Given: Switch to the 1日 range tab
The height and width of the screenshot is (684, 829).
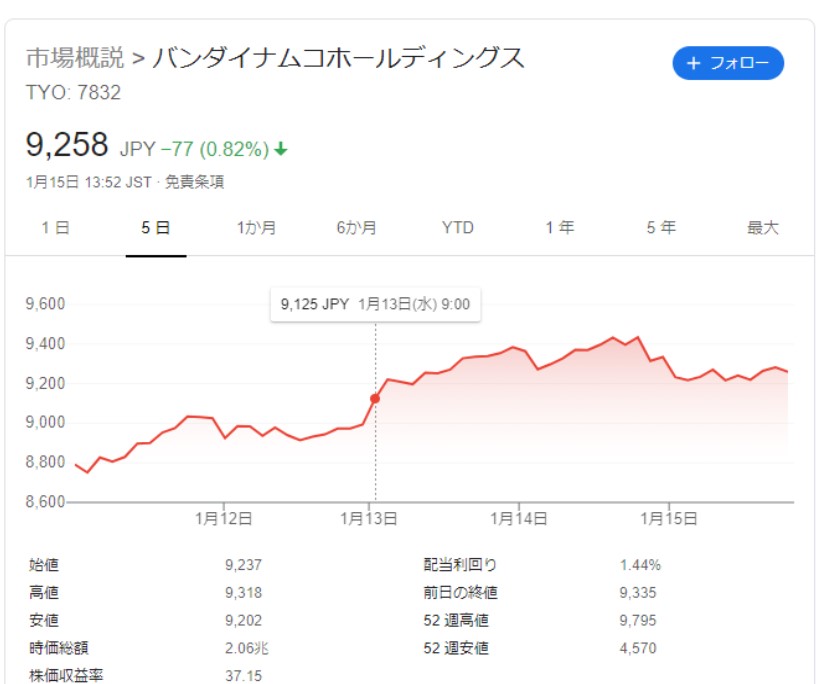Looking at the screenshot, I should click(55, 228).
